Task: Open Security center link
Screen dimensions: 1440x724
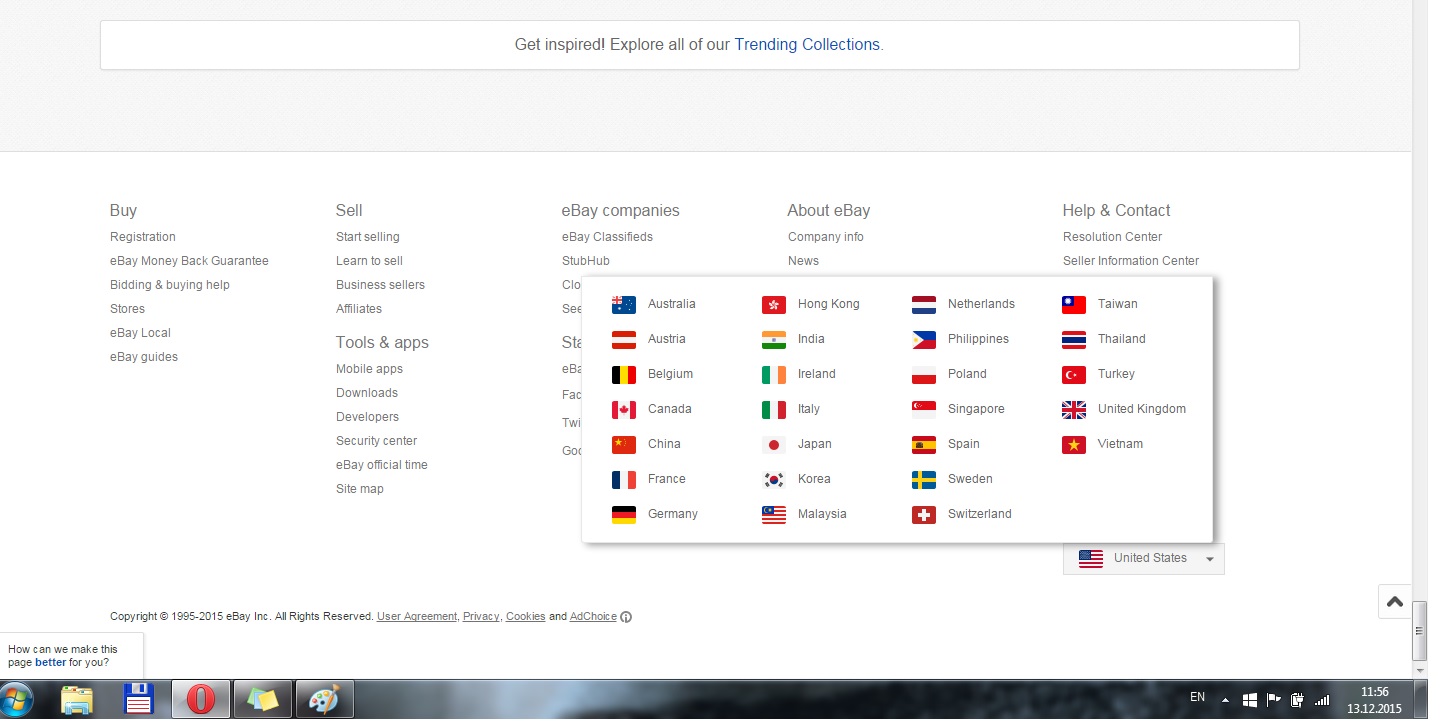Action: tap(376, 441)
